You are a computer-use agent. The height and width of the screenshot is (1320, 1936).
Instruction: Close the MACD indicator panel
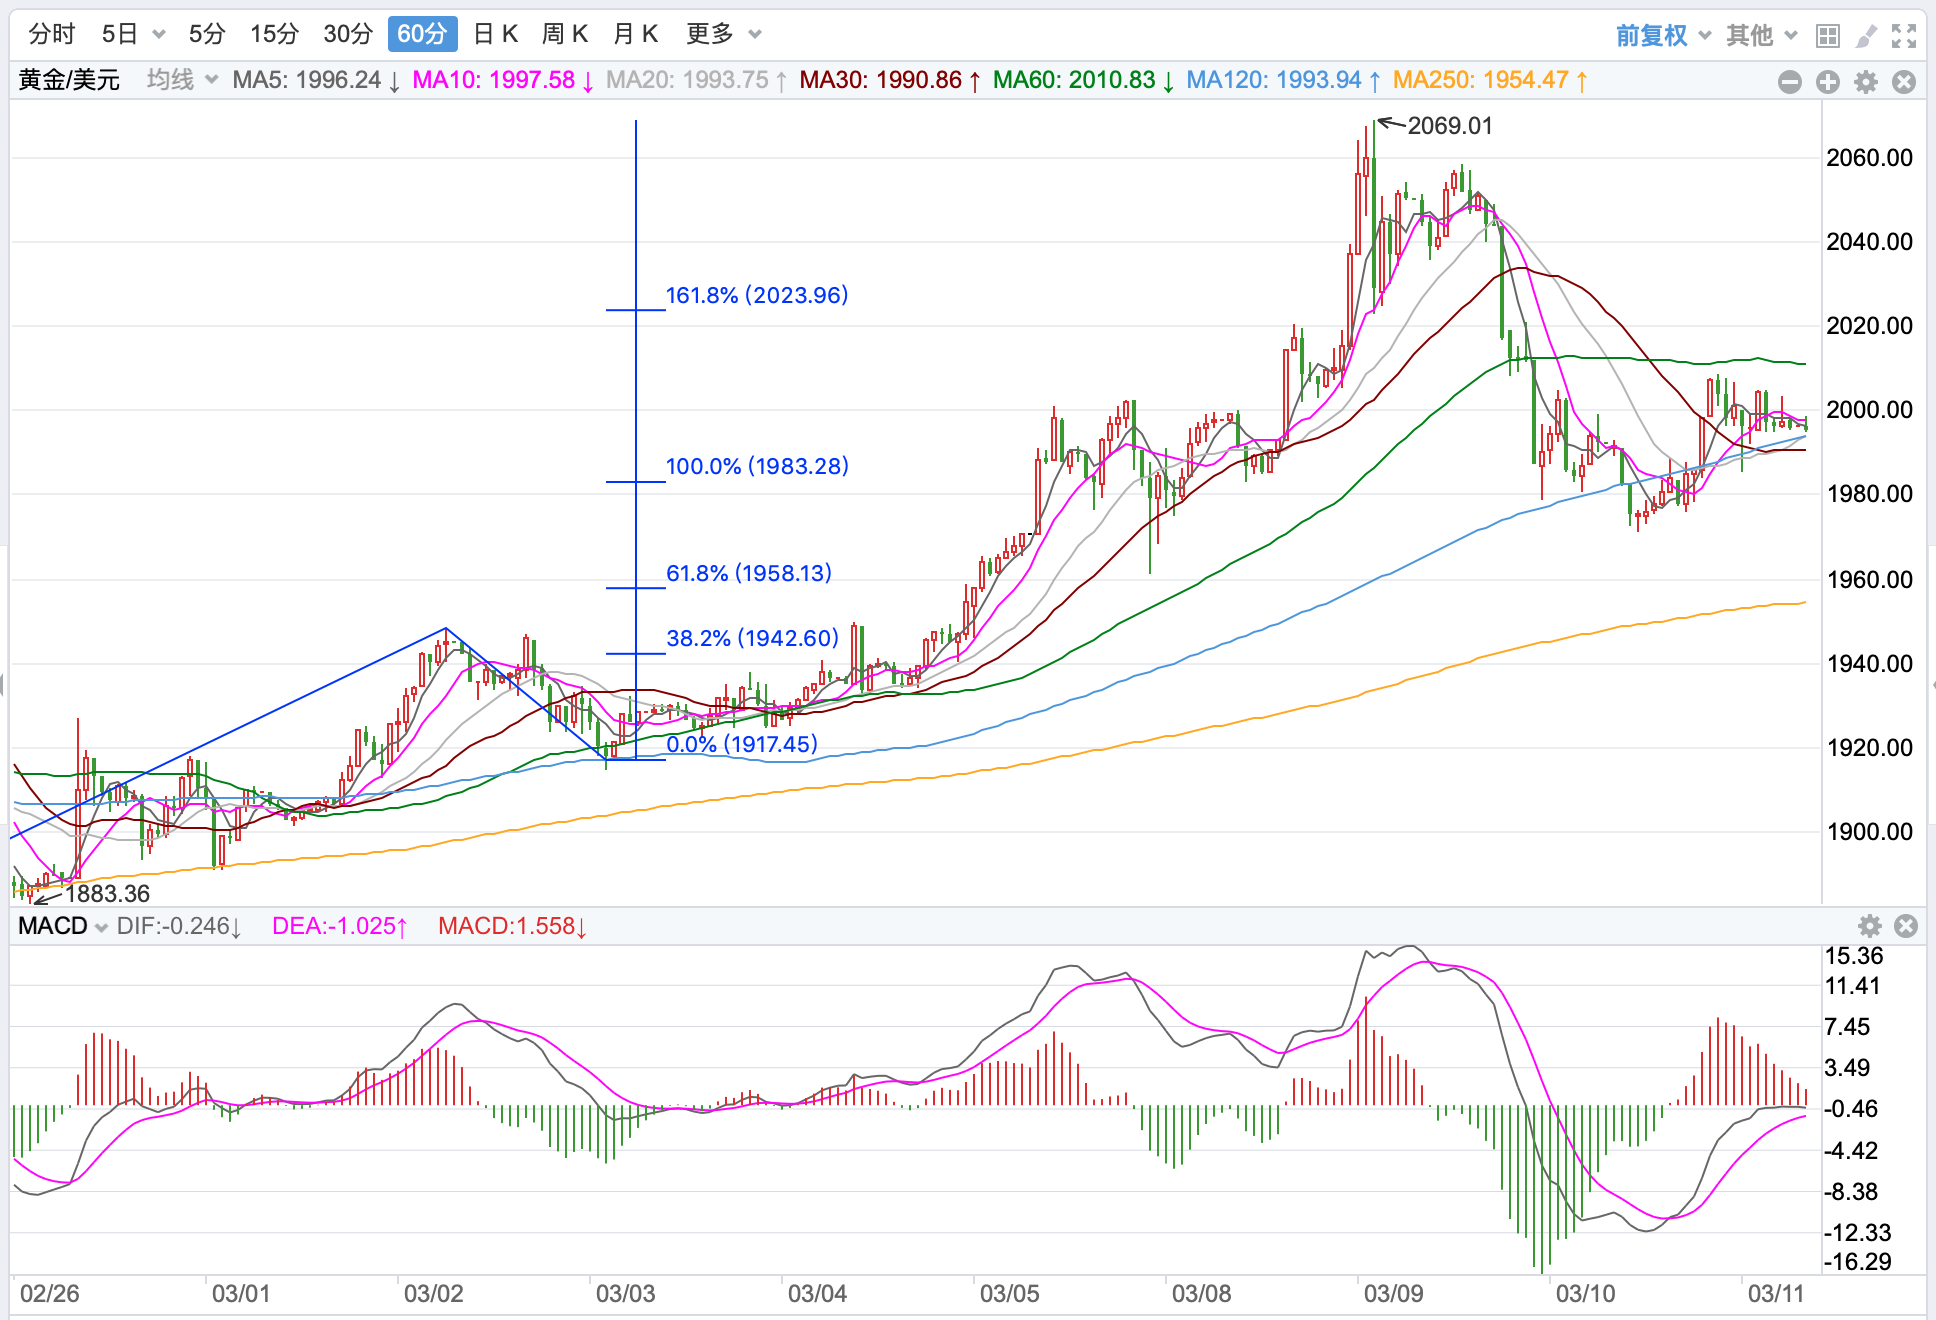pos(1906,926)
